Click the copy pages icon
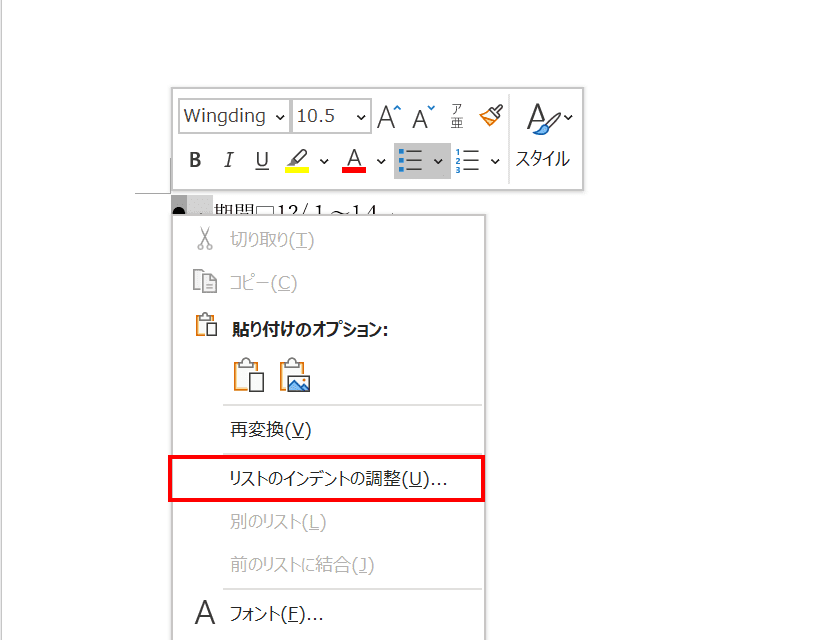The width and height of the screenshot is (829, 640). click(x=205, y=281)
